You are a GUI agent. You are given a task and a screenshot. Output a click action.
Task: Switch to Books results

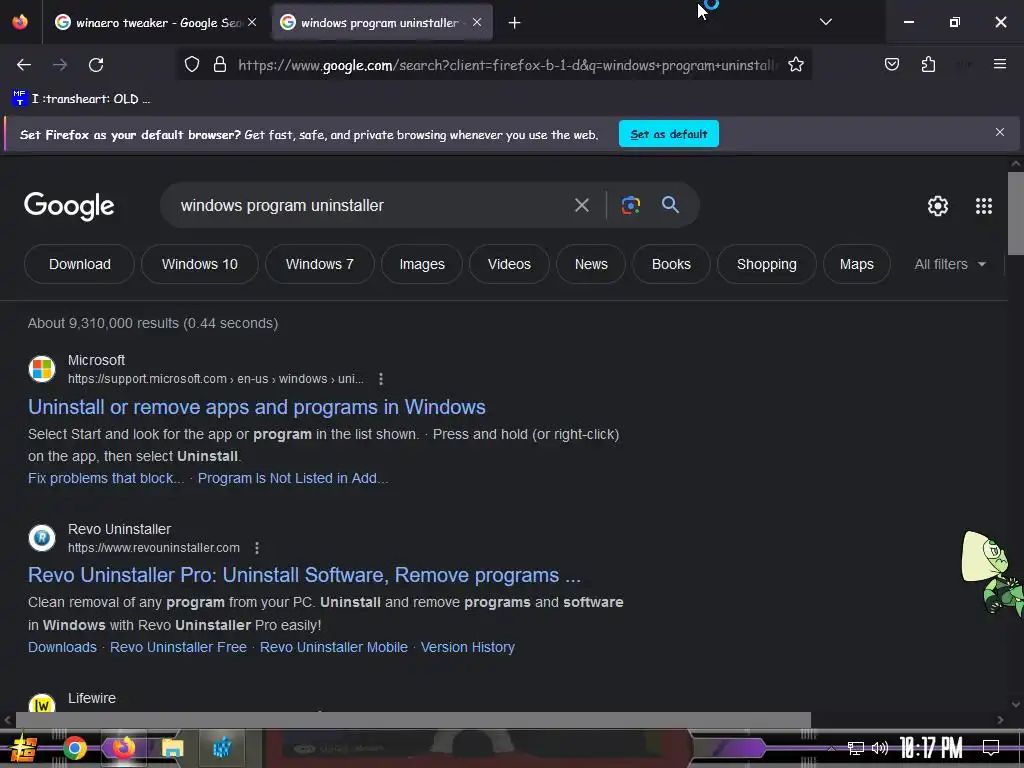point(671,264)
